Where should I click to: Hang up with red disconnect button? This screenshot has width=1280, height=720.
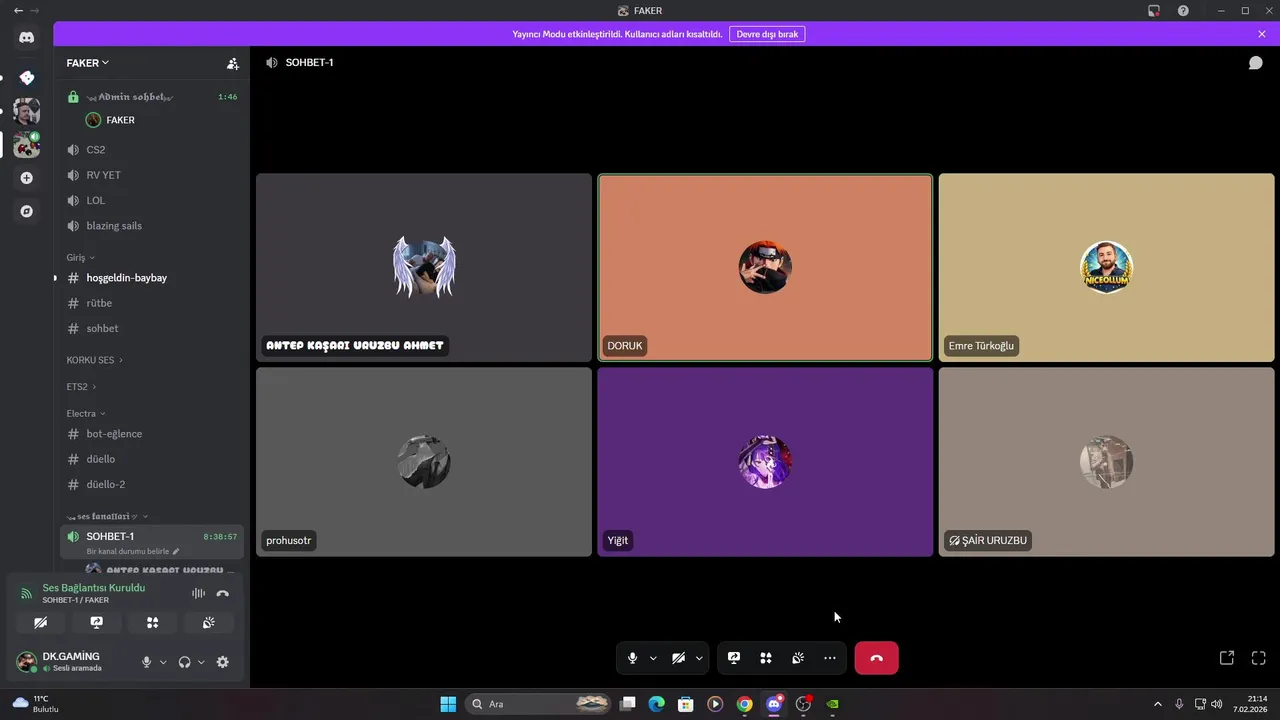[x=877, y=658]
